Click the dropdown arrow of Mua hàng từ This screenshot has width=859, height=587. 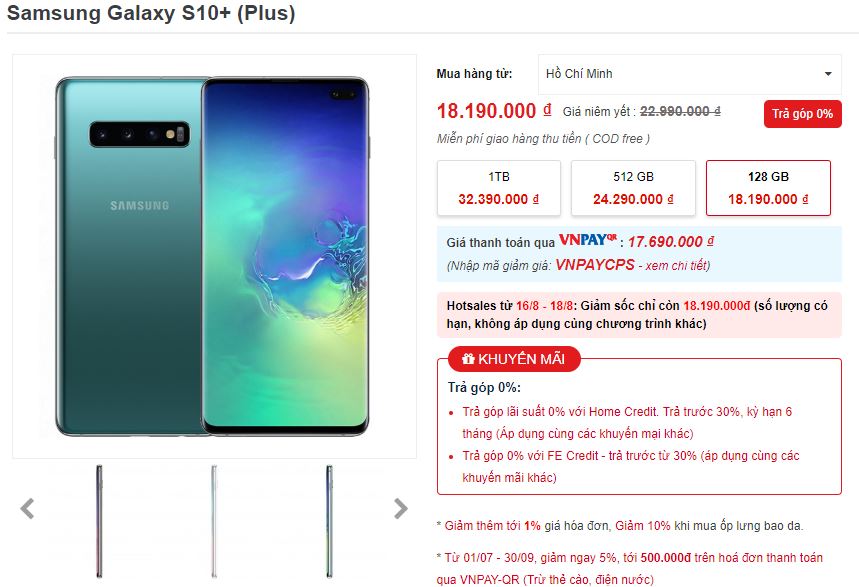(x=828, y=74)
